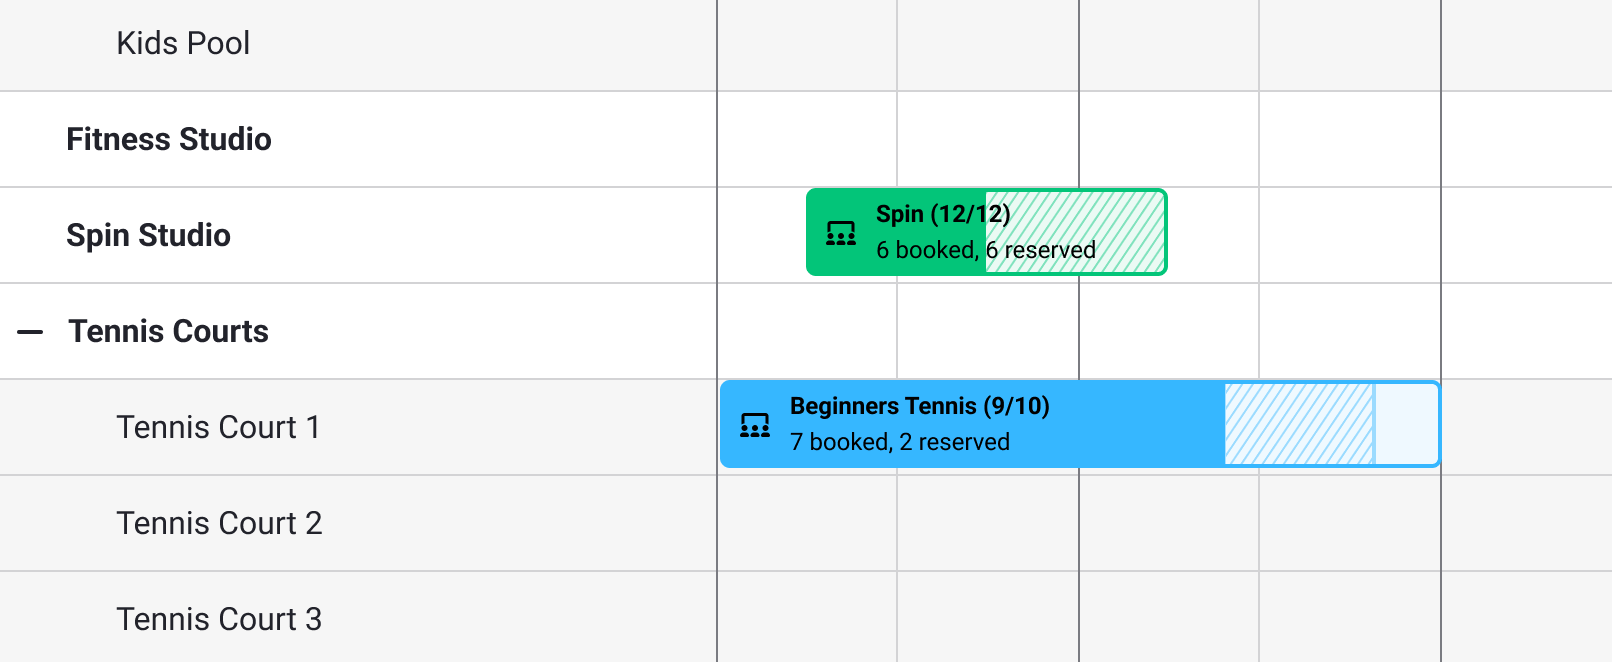Click the hatched reserved section of Beginners Tennis

[1298, 425]
